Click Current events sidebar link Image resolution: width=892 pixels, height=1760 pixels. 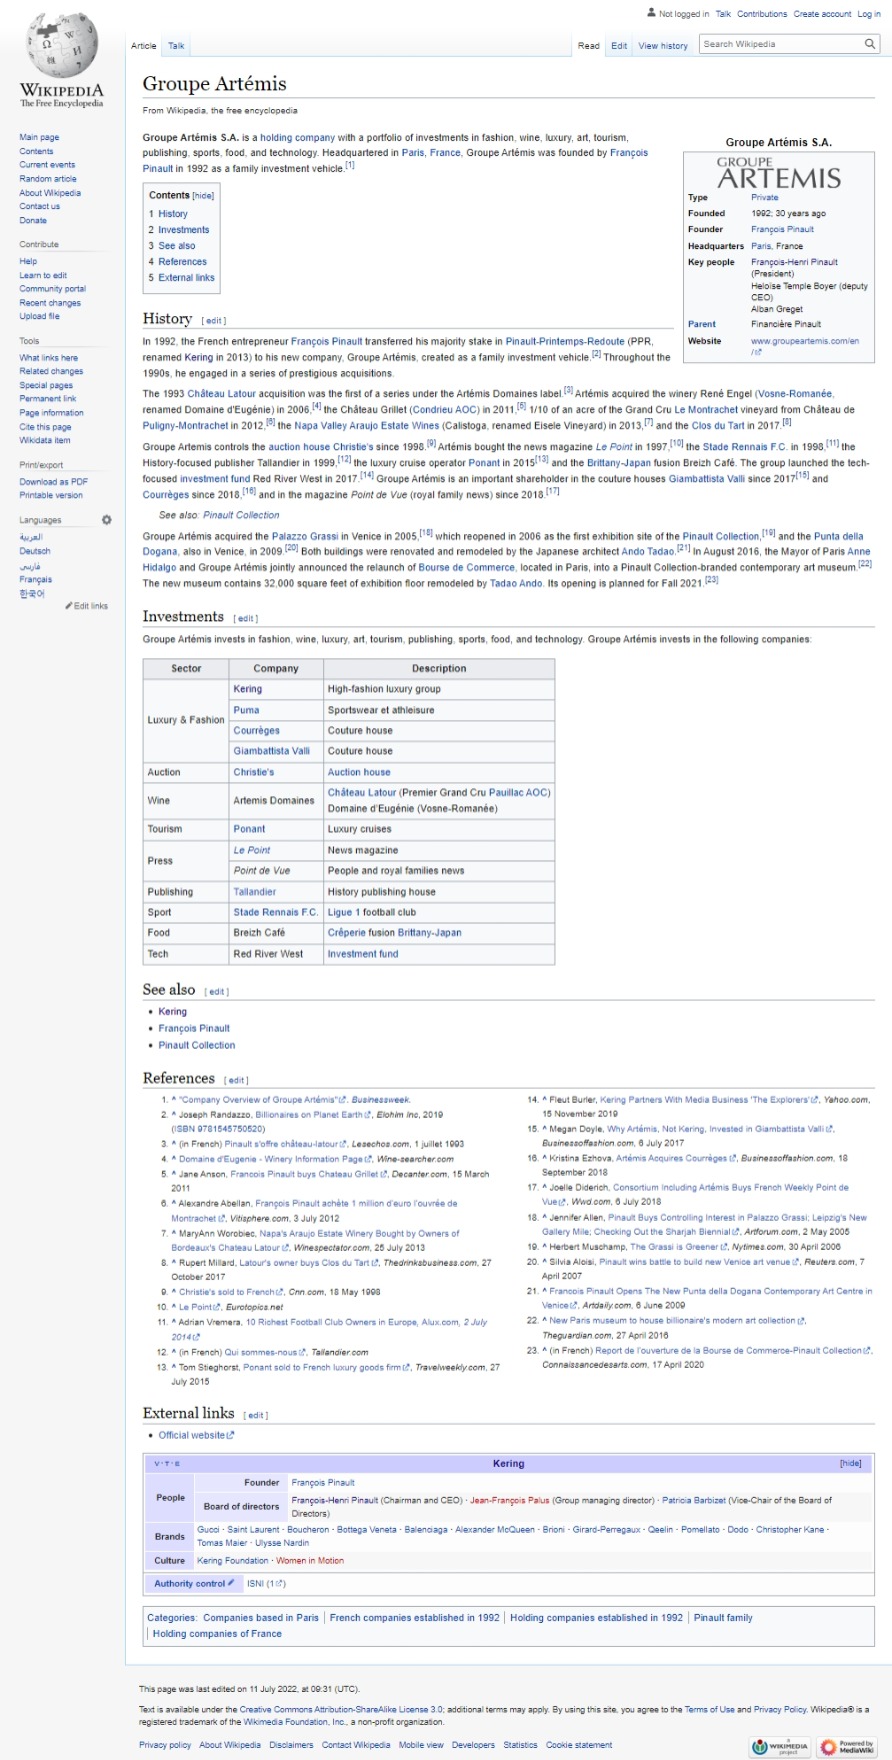click(x=47, y=165)
